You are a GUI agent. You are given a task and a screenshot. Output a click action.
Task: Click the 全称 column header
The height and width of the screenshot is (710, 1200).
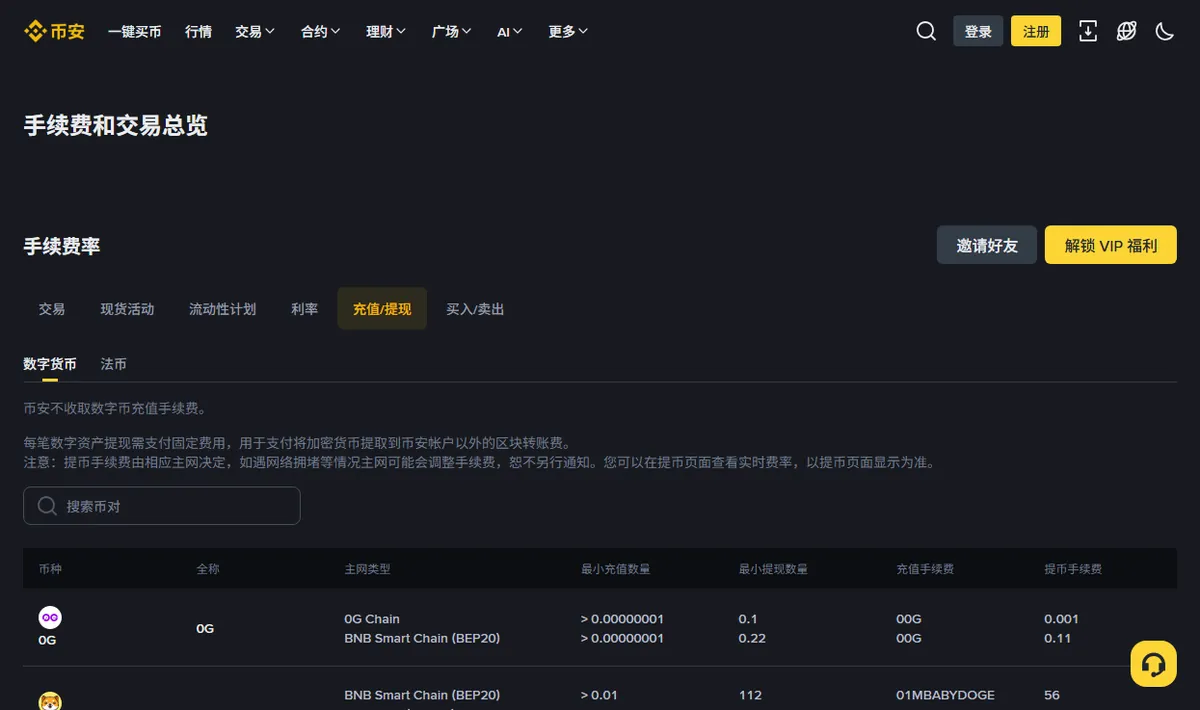(208, 569)
